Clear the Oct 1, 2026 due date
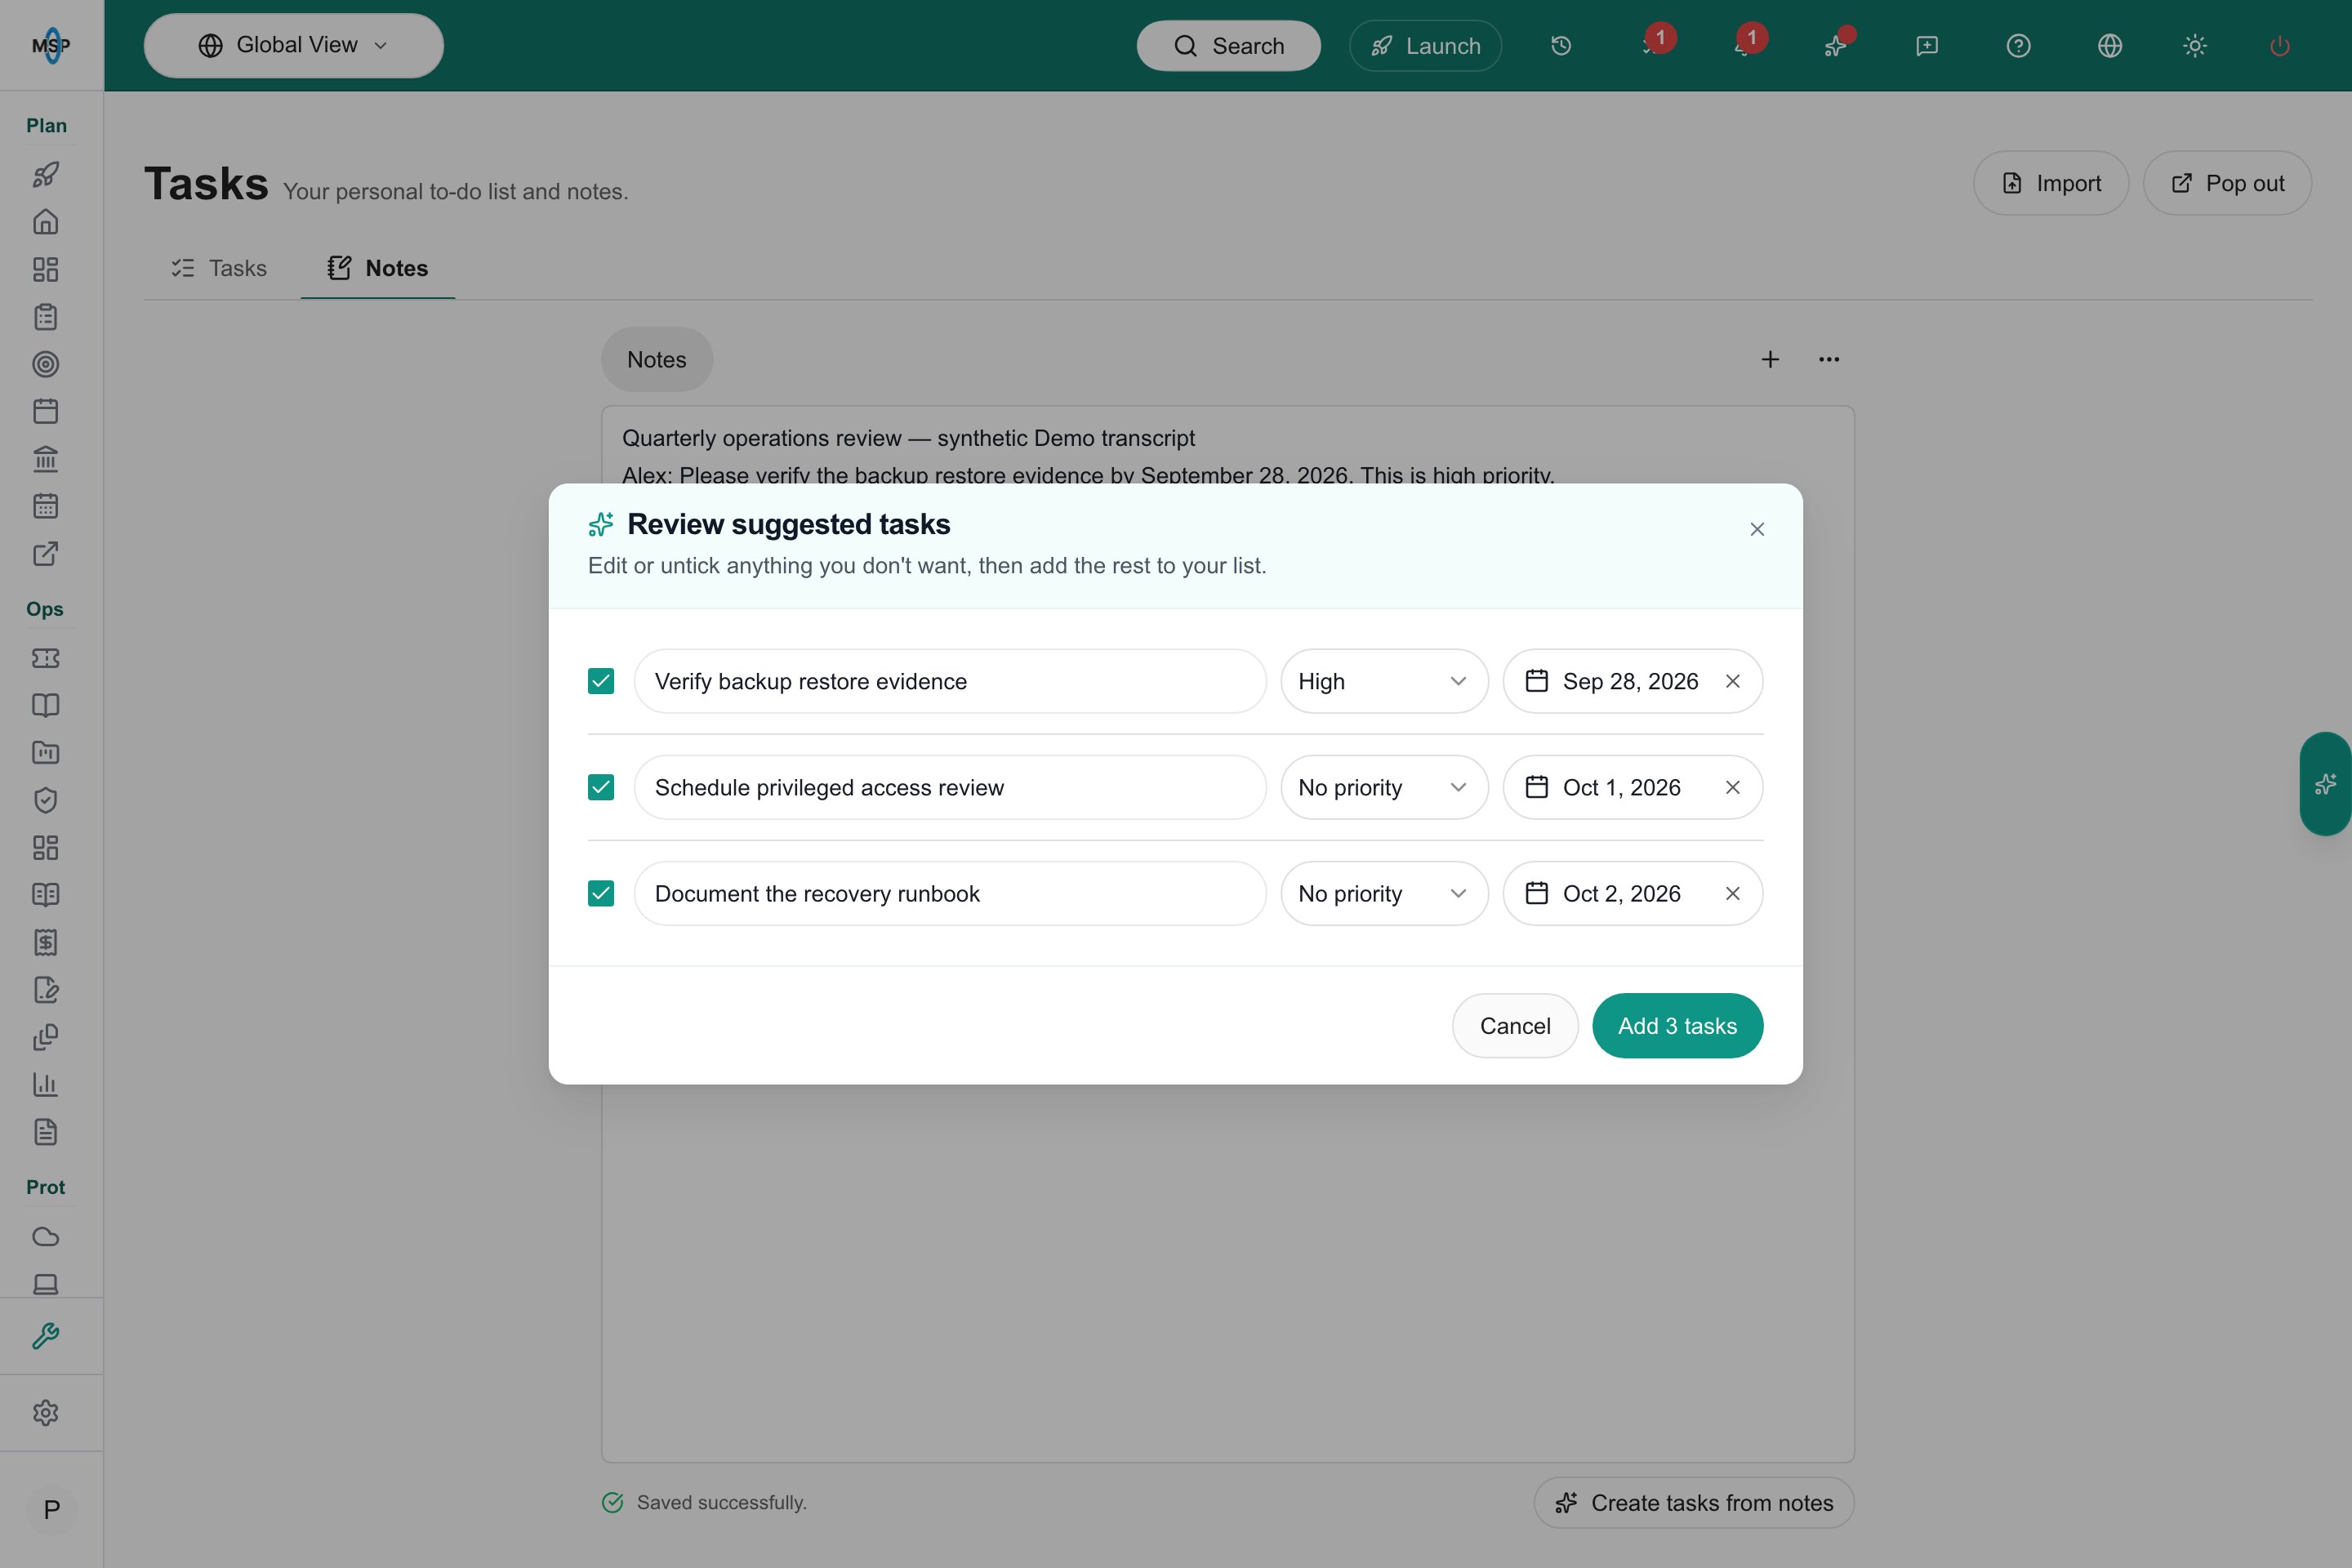The width and height of the screenshot is (2352, 1568). coord(1733,787)
